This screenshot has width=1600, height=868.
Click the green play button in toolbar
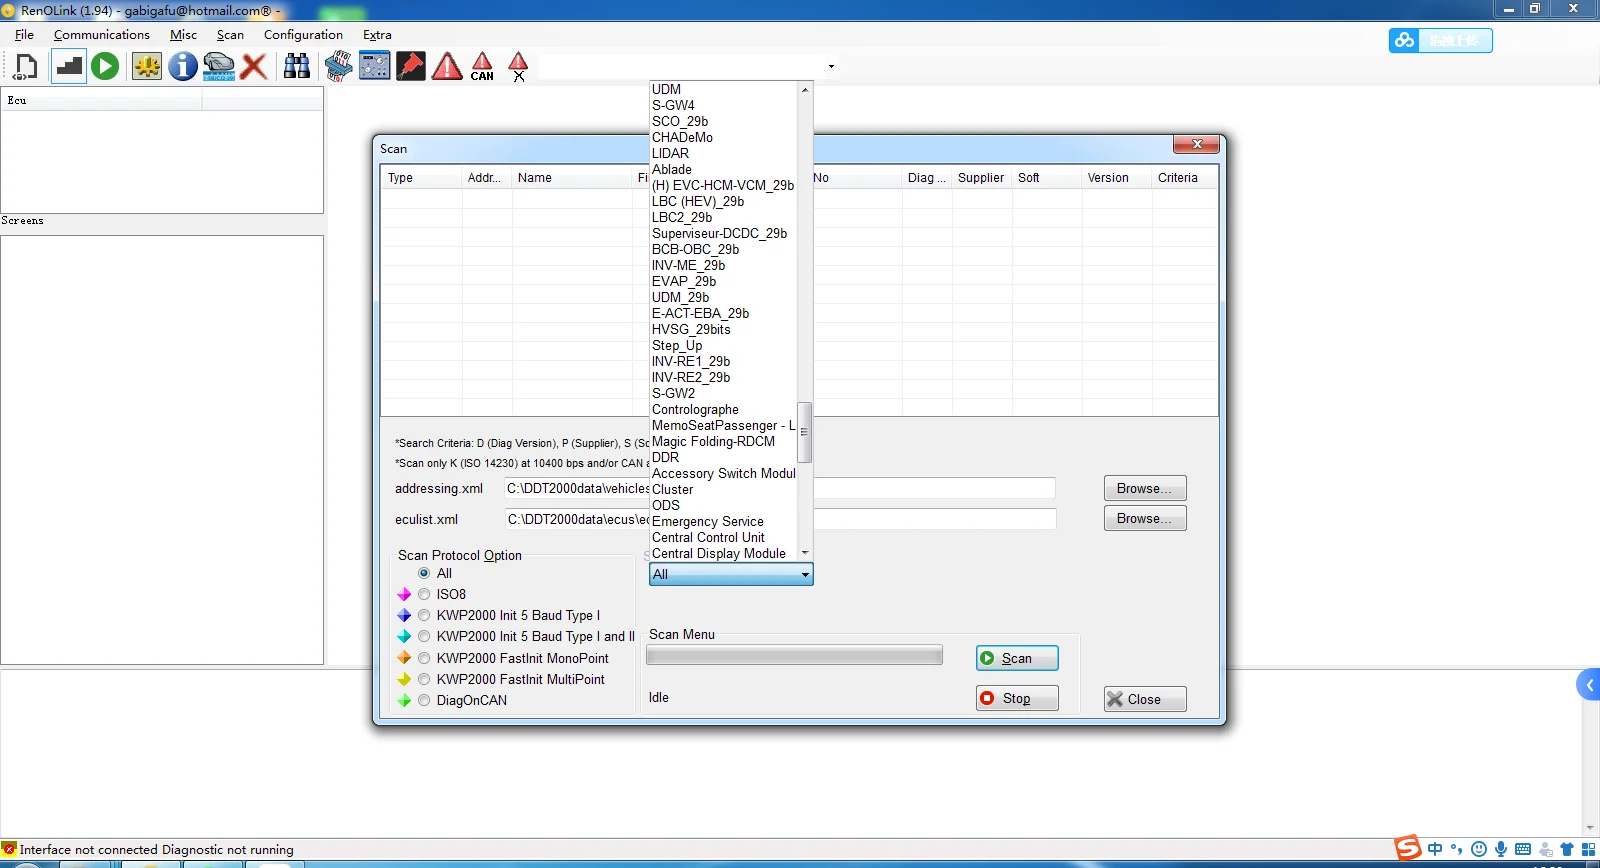[105, 67]
